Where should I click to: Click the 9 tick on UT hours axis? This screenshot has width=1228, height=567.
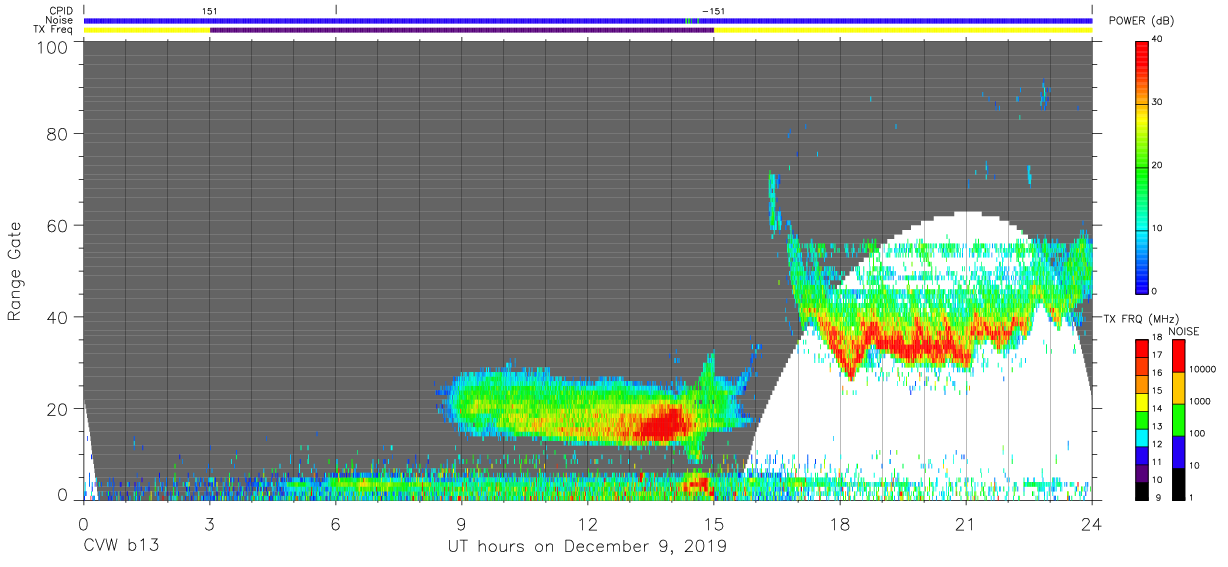(461, 522)
